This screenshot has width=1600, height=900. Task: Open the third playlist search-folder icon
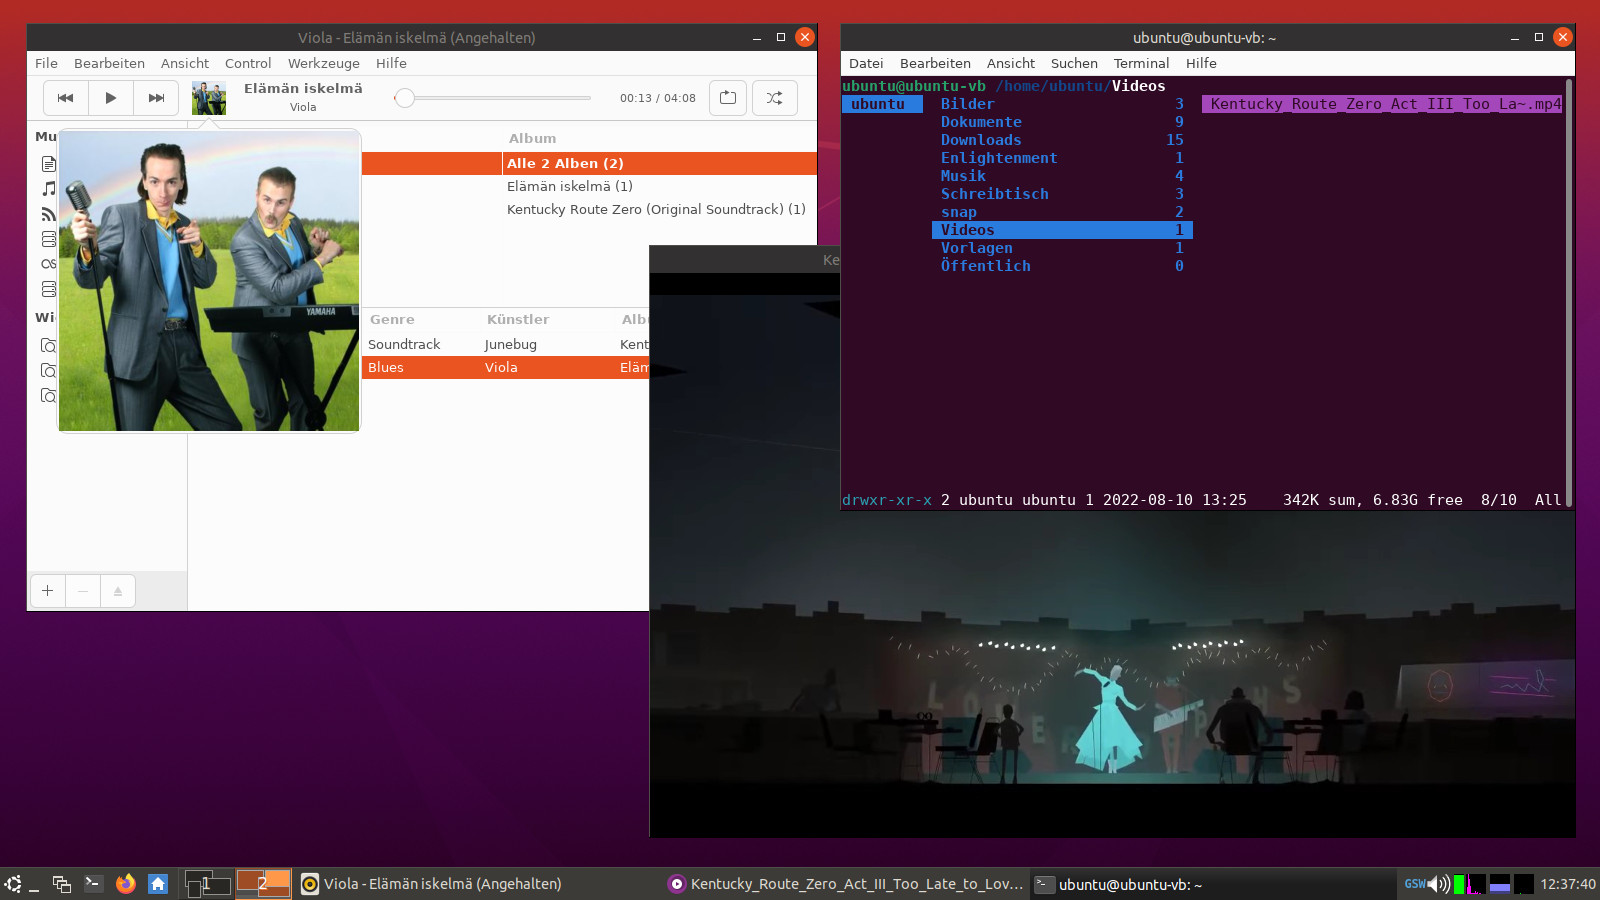(48, 395)
